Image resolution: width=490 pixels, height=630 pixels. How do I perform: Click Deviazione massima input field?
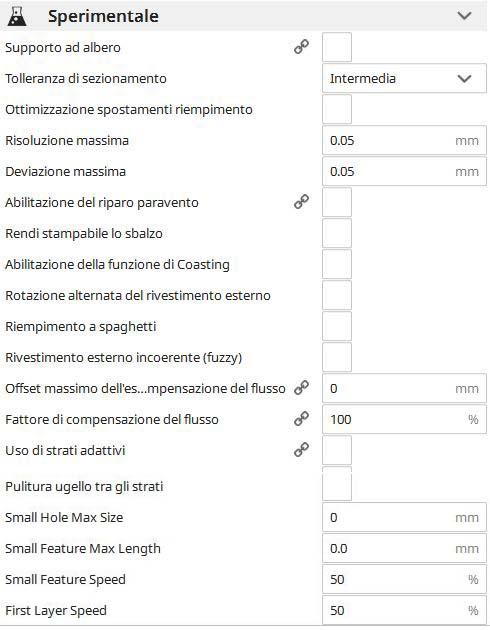tap(404, 171)
